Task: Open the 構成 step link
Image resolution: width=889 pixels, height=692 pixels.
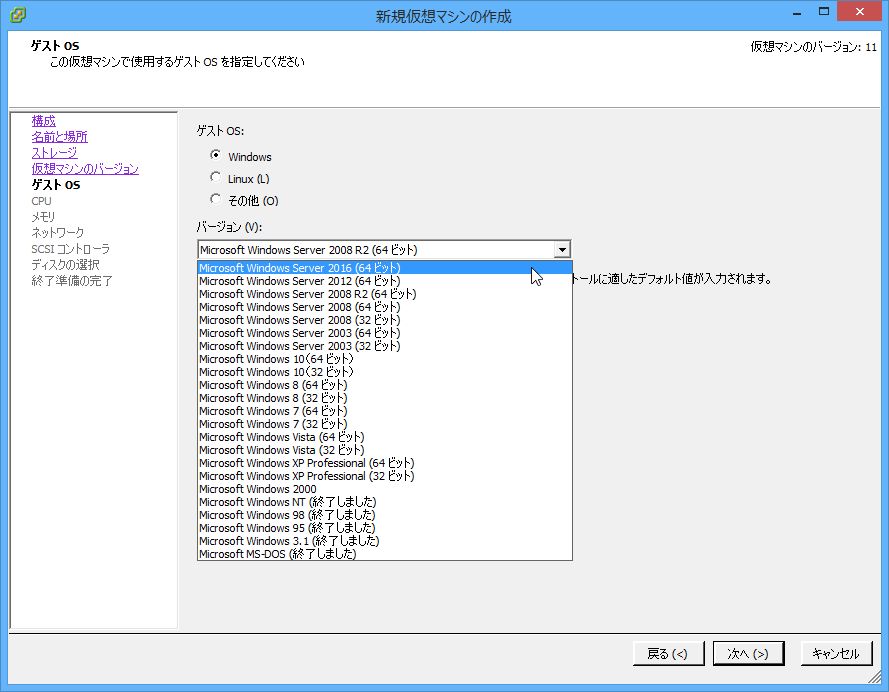Action: click(44, 121)
